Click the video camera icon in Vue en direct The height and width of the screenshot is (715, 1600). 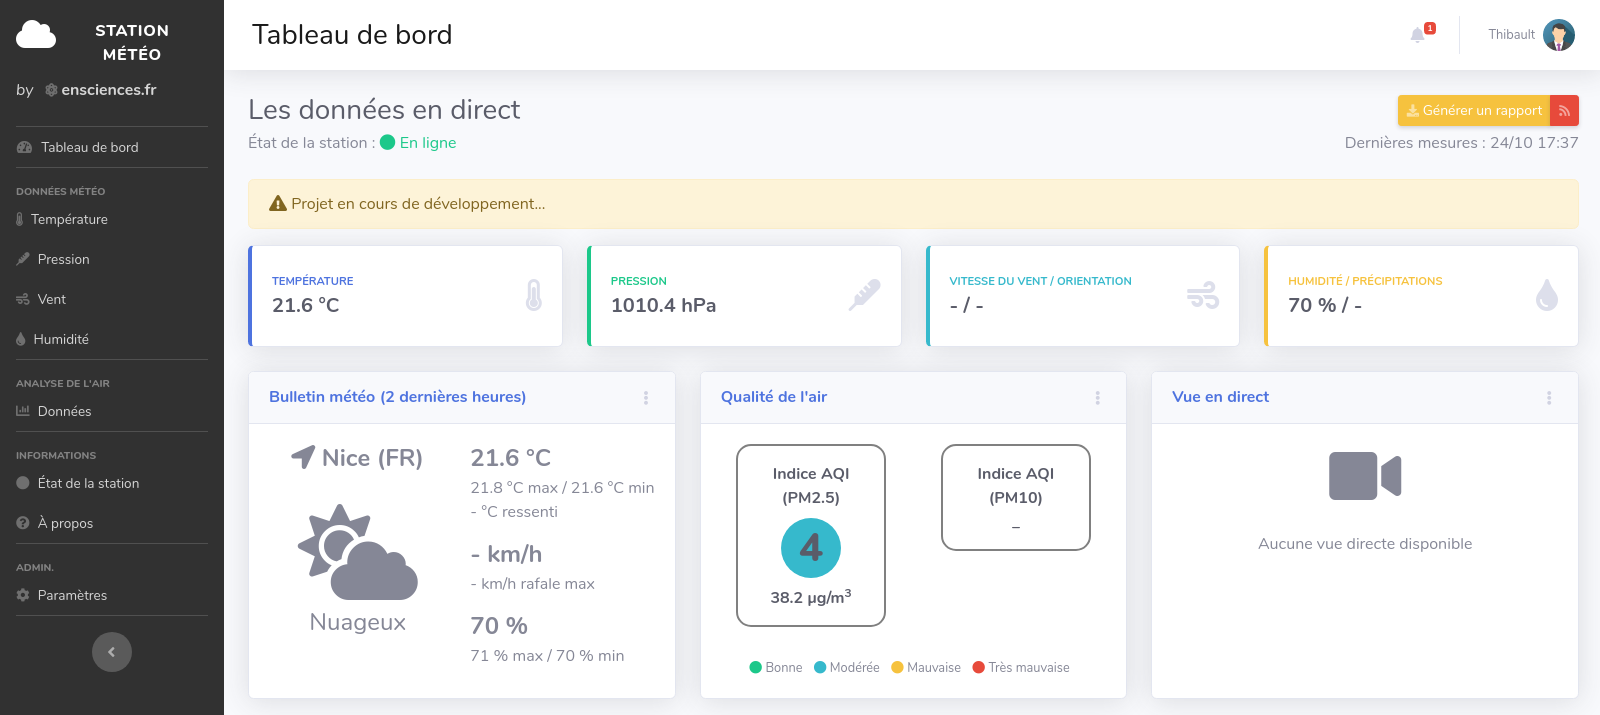point(1364,476)
